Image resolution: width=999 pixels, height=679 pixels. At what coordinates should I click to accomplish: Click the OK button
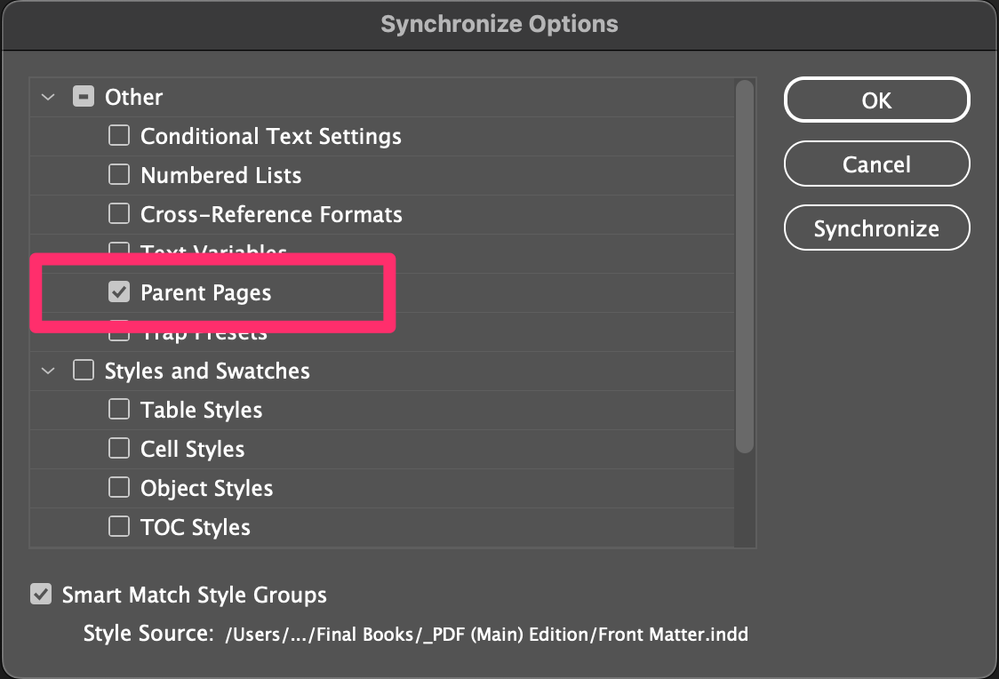pyautogui.click(x=876, y=100)
